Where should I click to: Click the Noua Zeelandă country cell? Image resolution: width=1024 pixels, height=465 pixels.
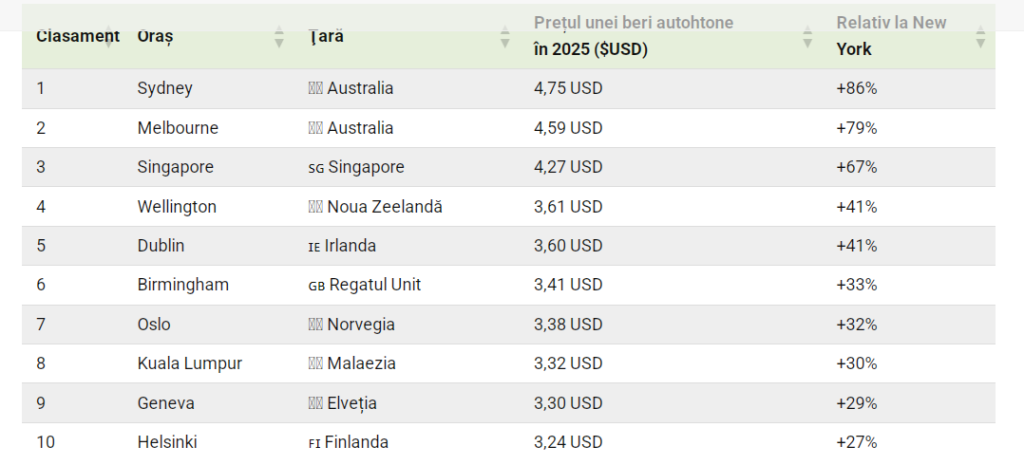(384, 206)
